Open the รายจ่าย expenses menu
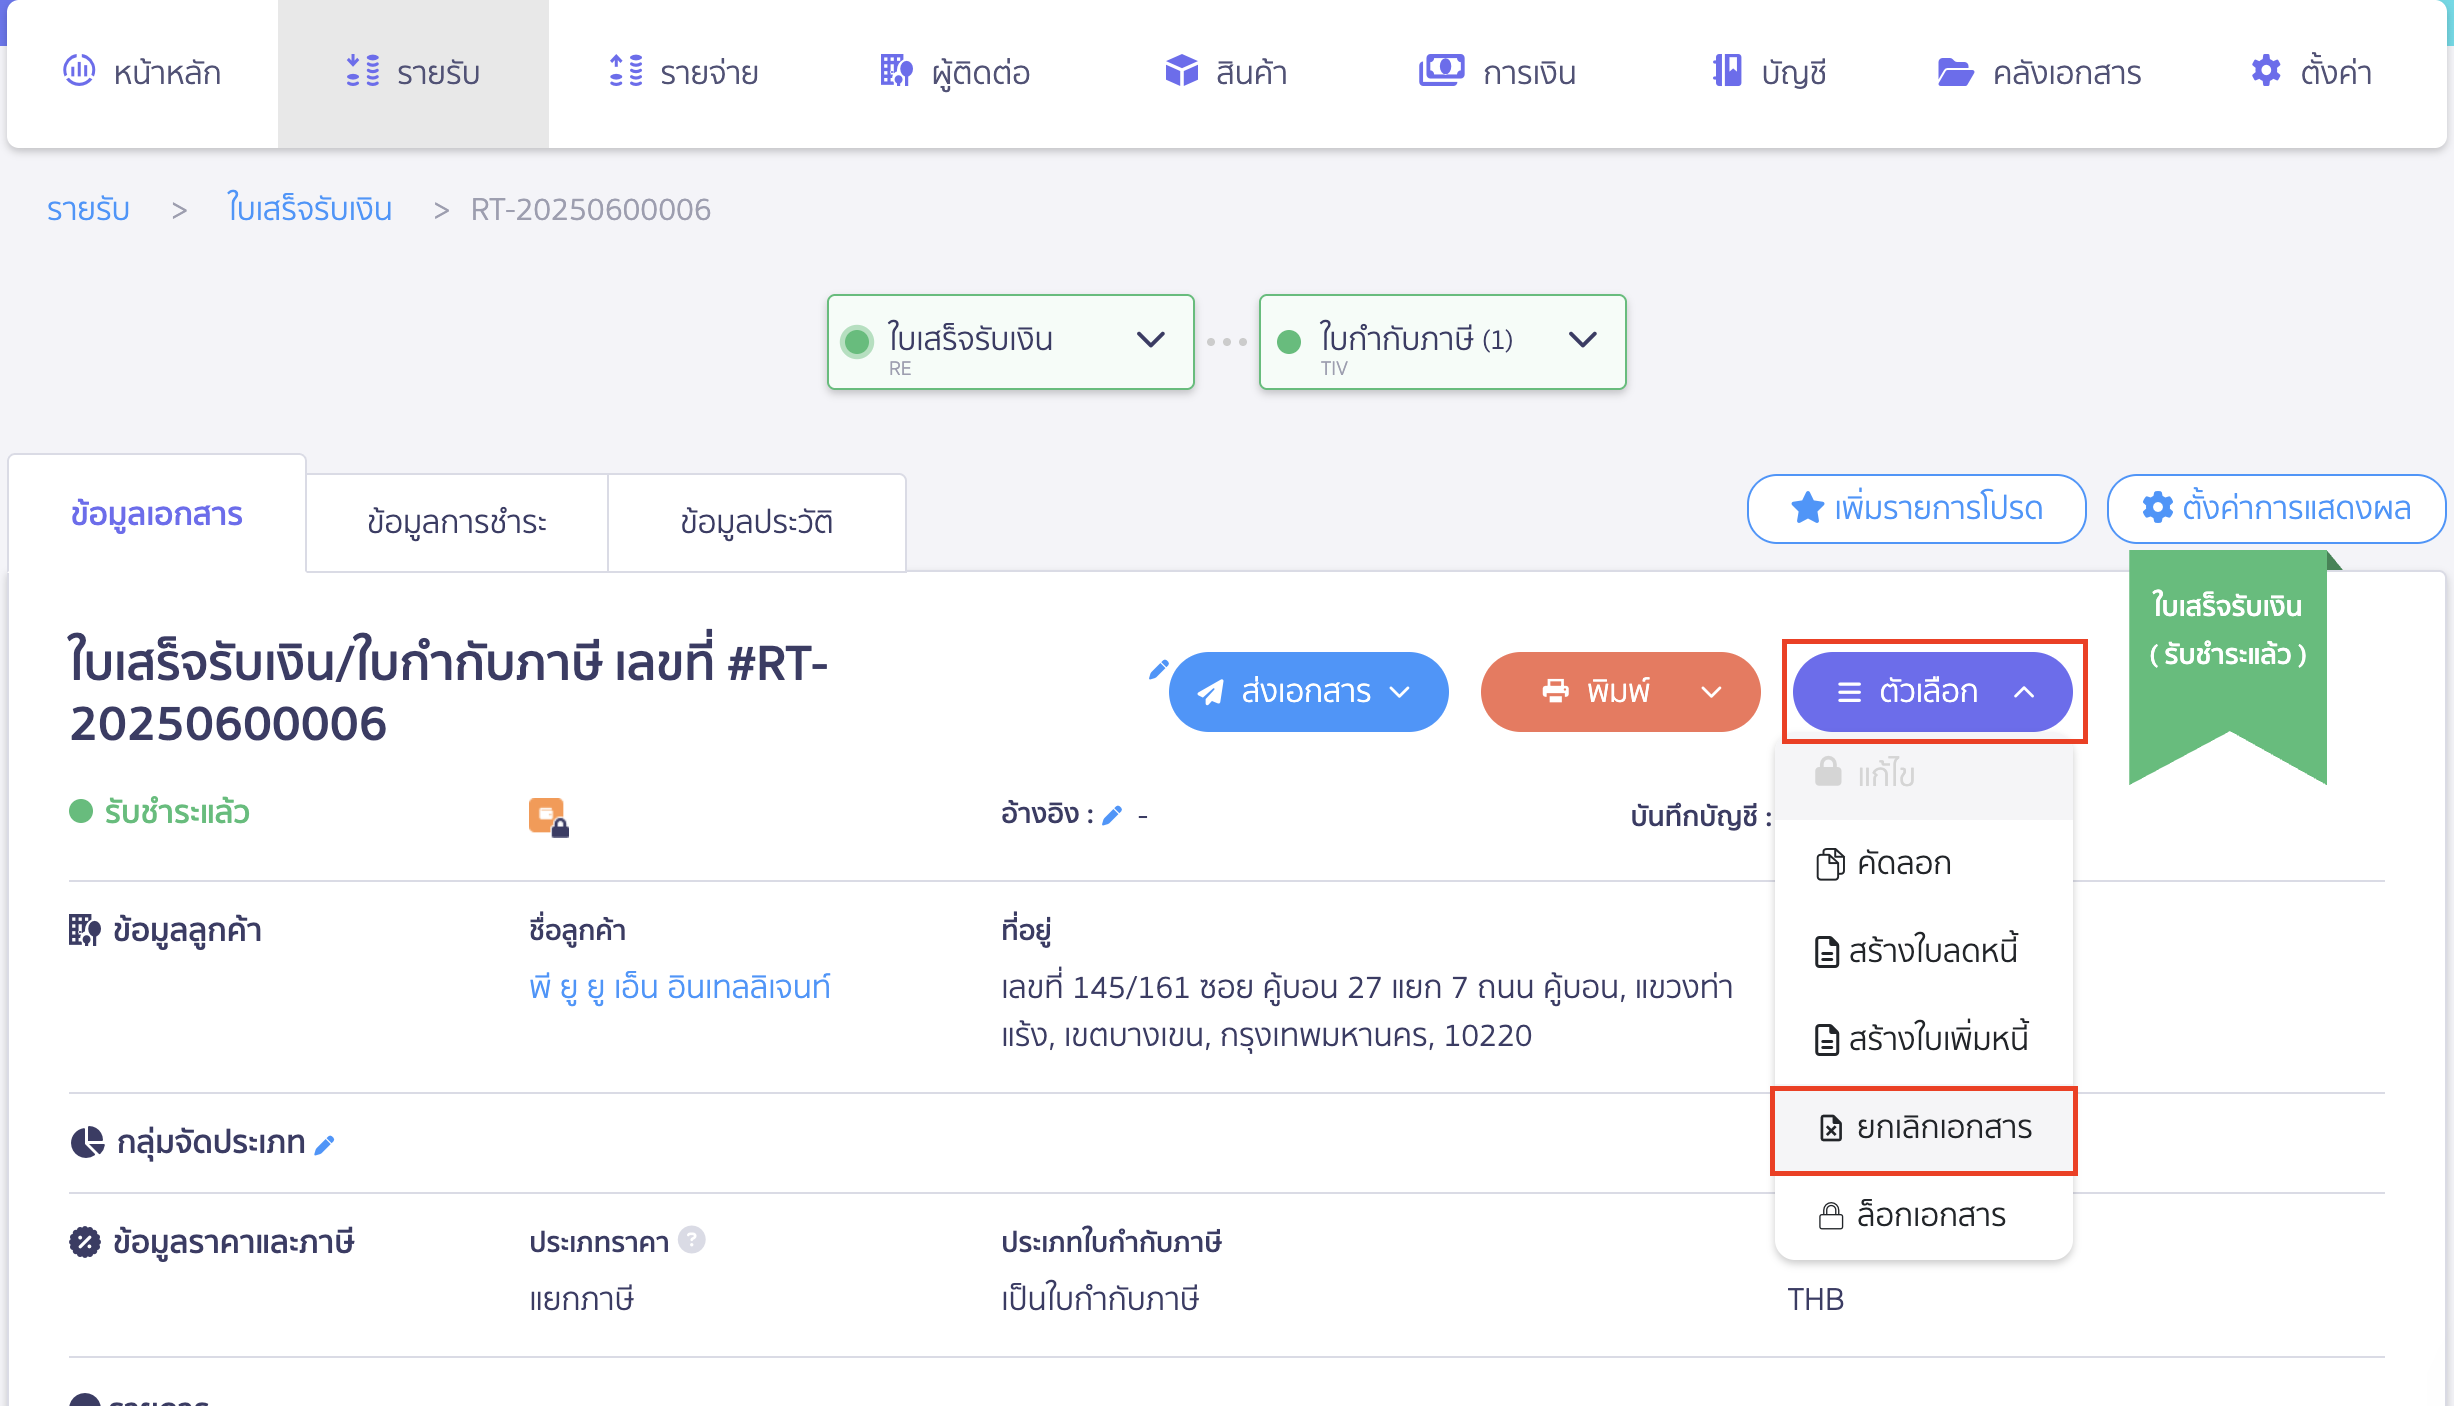This screenshot has width=2454, height=1406. (x=684, y=73)
